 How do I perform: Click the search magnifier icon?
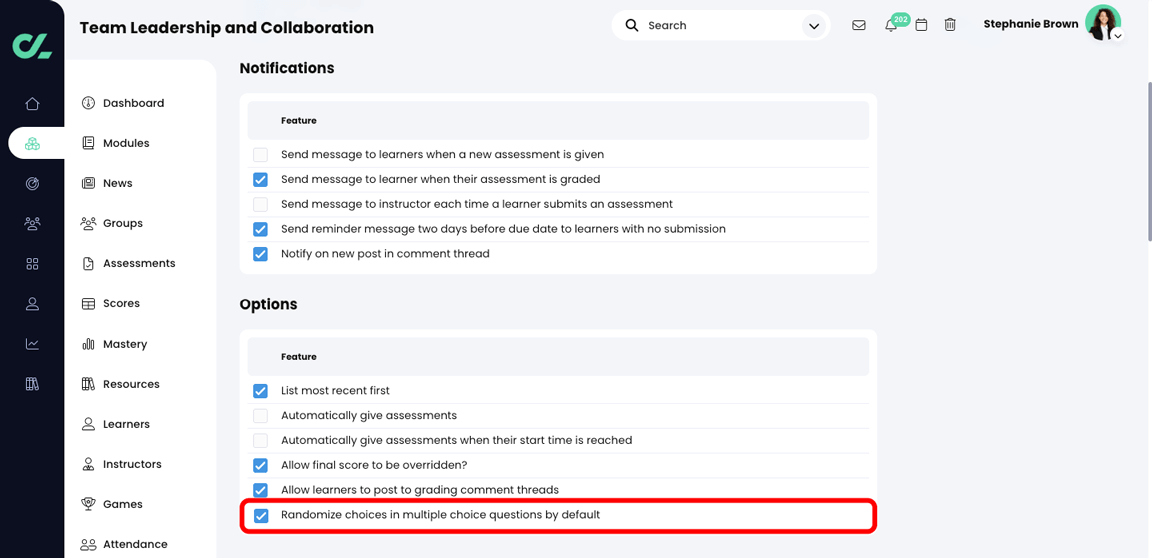coord(632,25)
